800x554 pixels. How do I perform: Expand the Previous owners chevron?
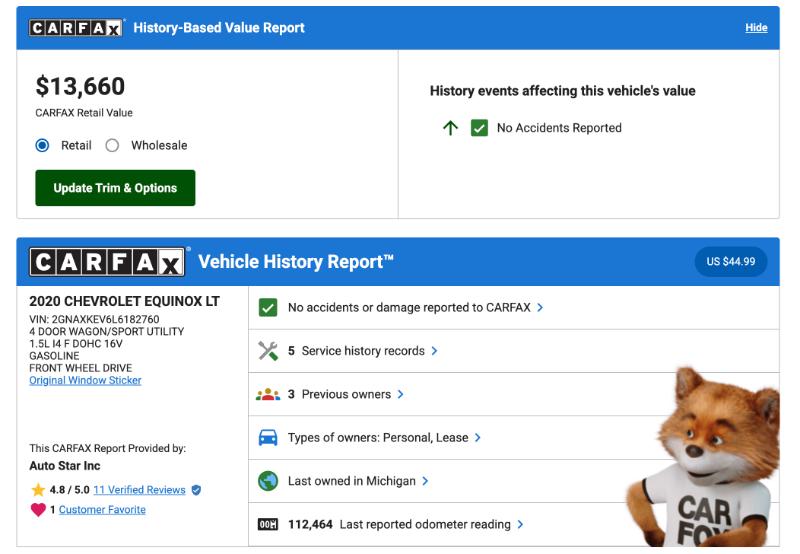pos(400,394)
